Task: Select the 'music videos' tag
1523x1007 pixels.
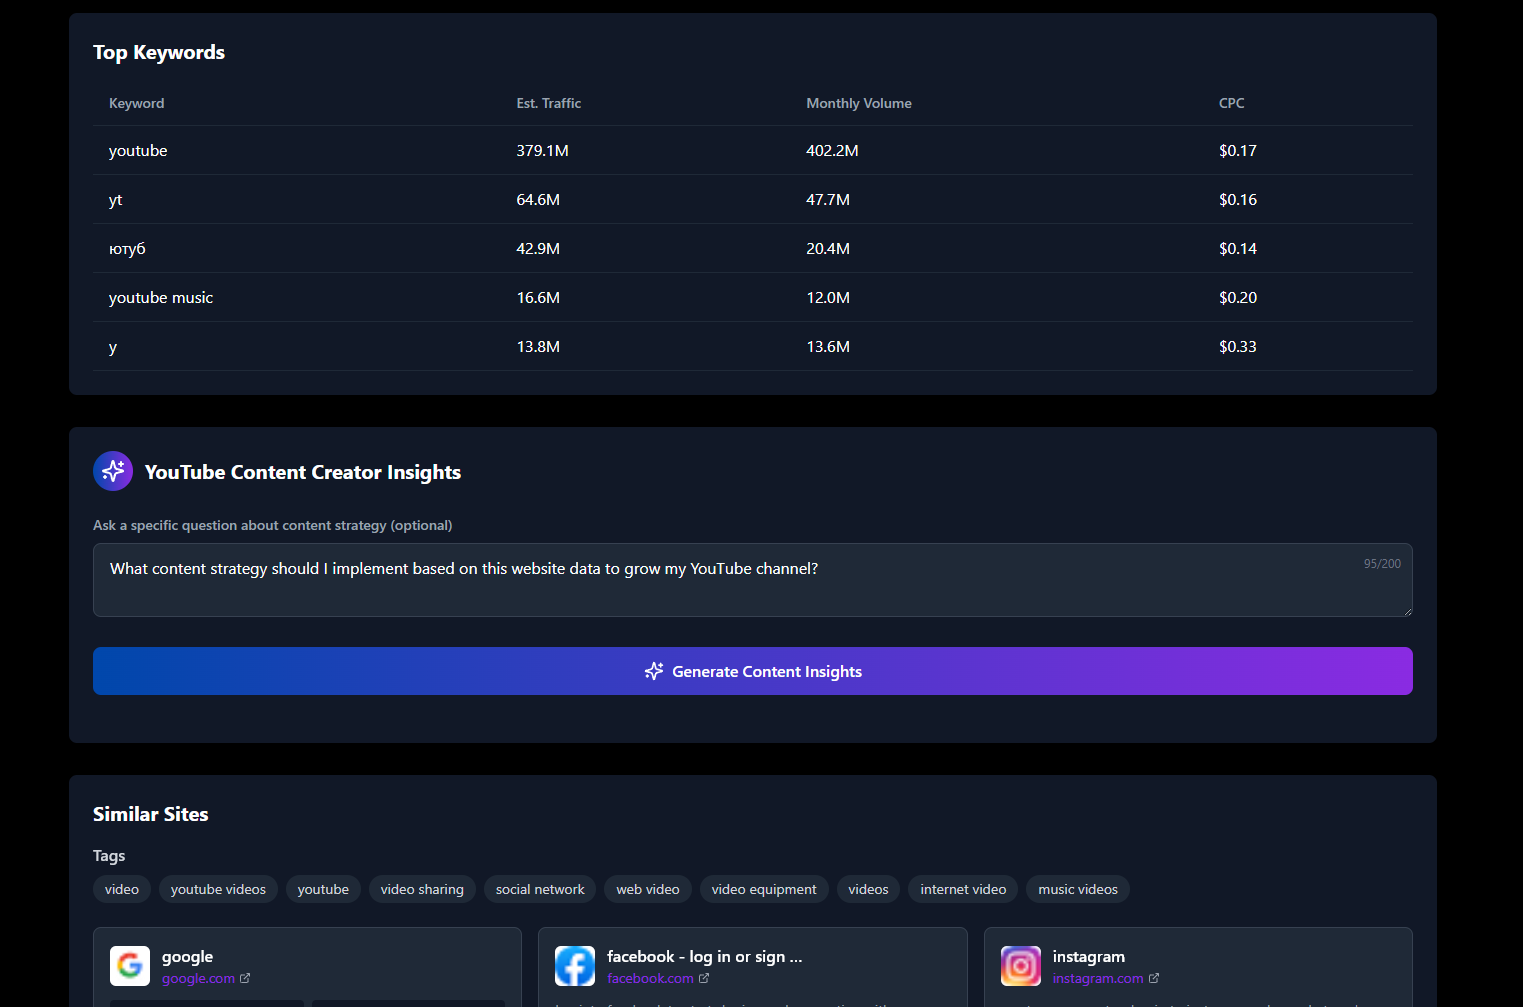Action: [1078, 889]
